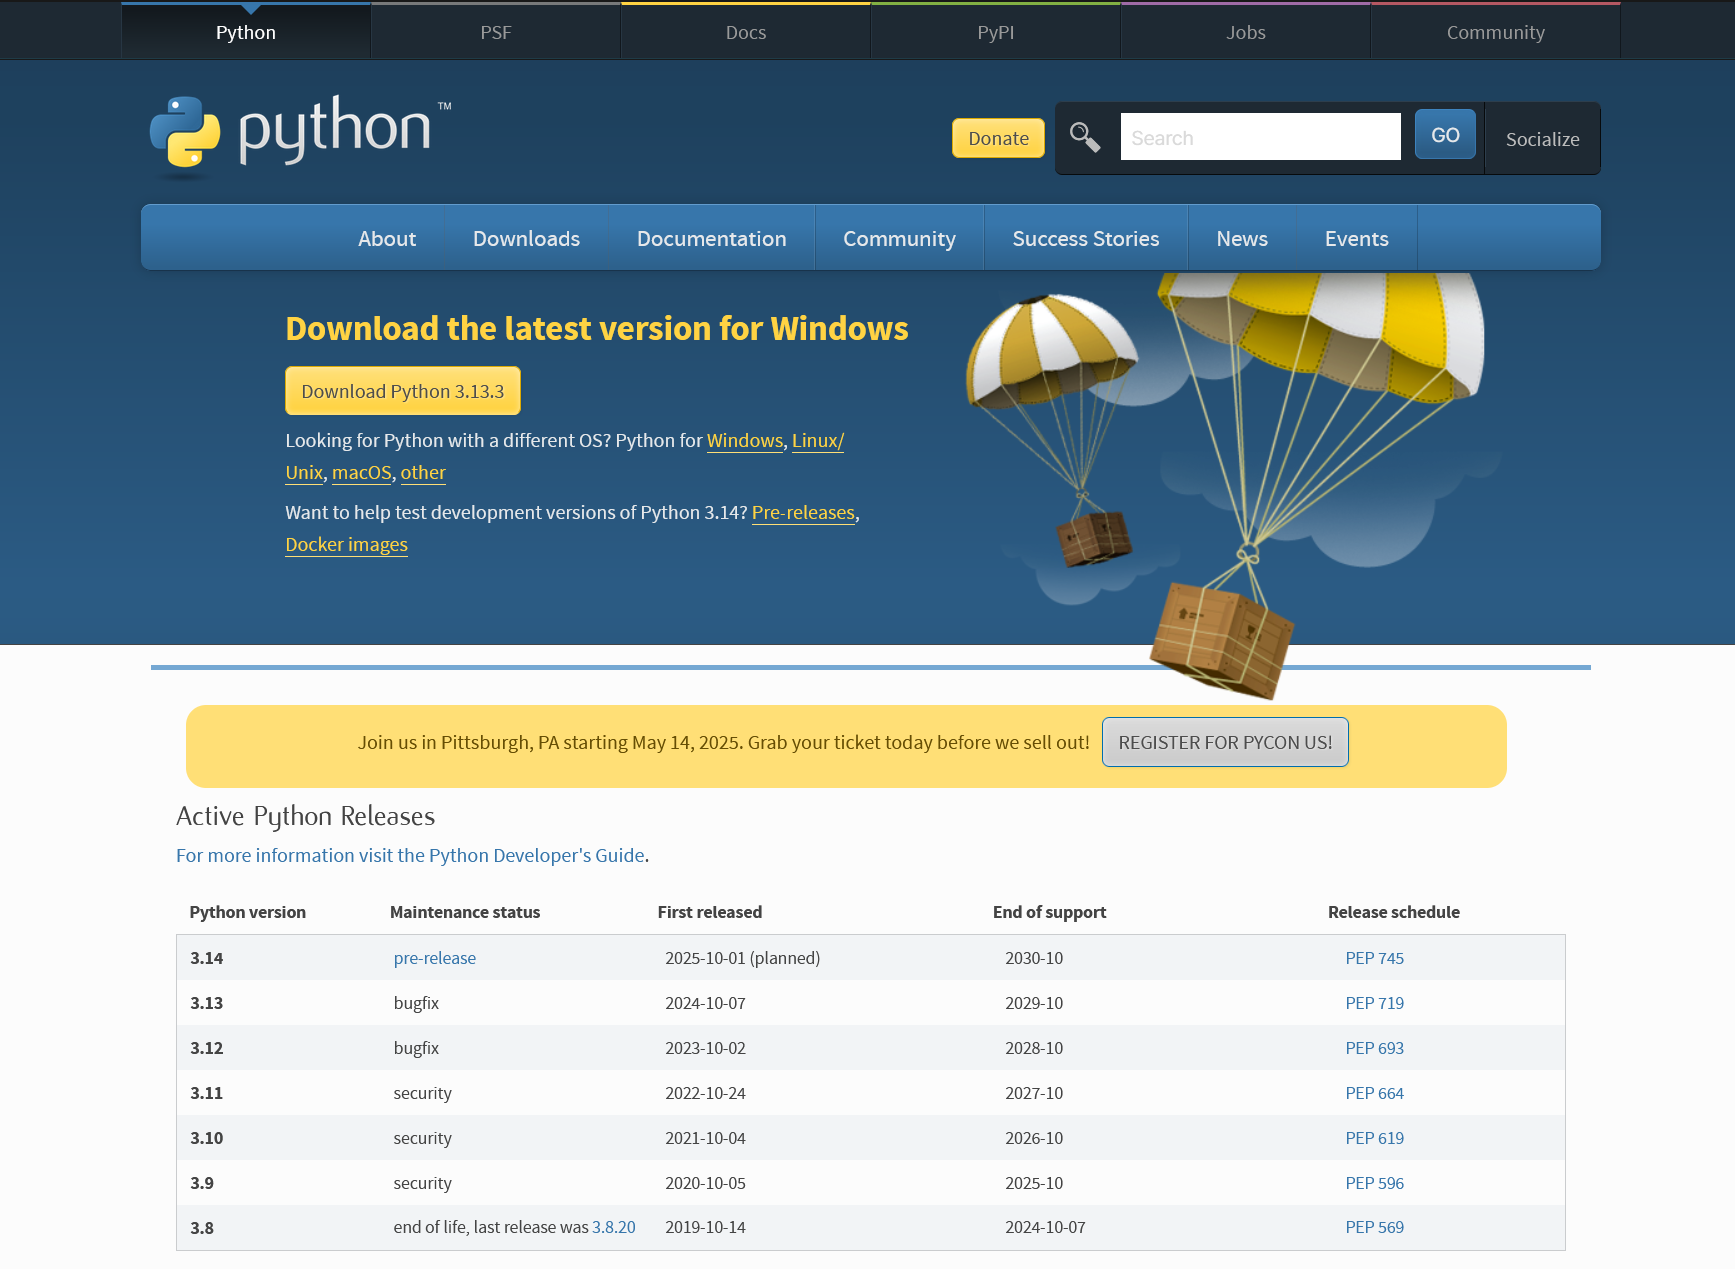Open the Community item in the main navigation
Image resolution: width=1735 pixels, height=1269 pixels.
[899, 238]
